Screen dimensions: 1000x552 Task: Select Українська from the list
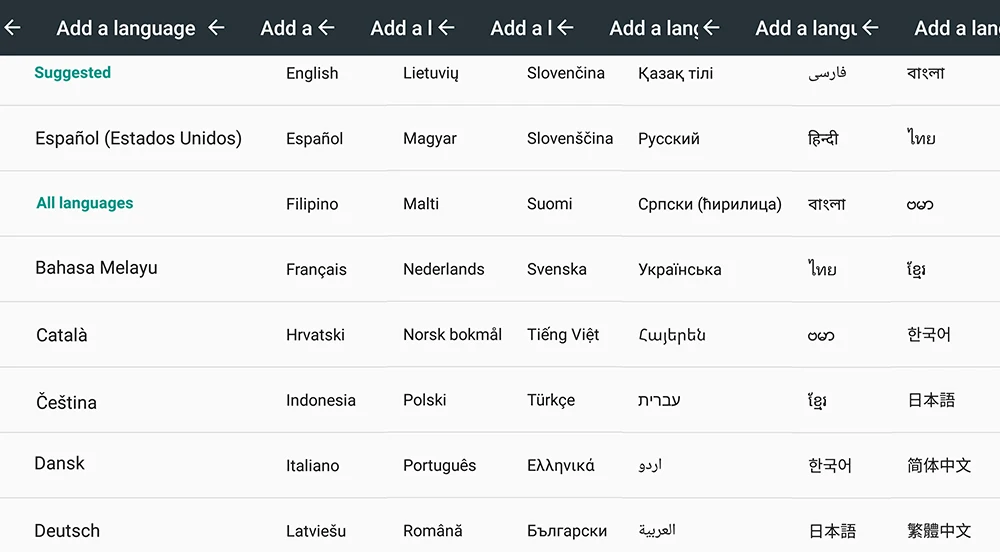[x=680, y=269]
